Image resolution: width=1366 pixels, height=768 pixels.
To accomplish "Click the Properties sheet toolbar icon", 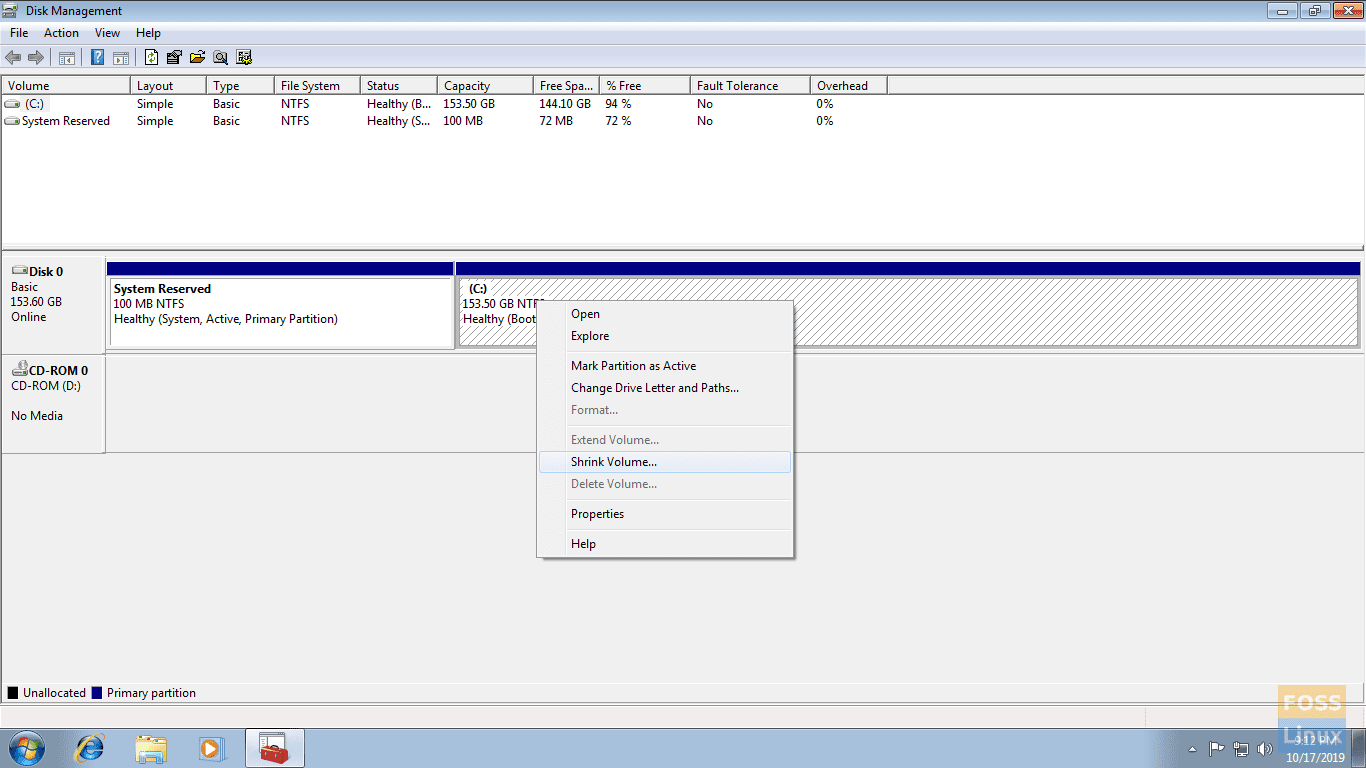I will click(x=174, y=57).
